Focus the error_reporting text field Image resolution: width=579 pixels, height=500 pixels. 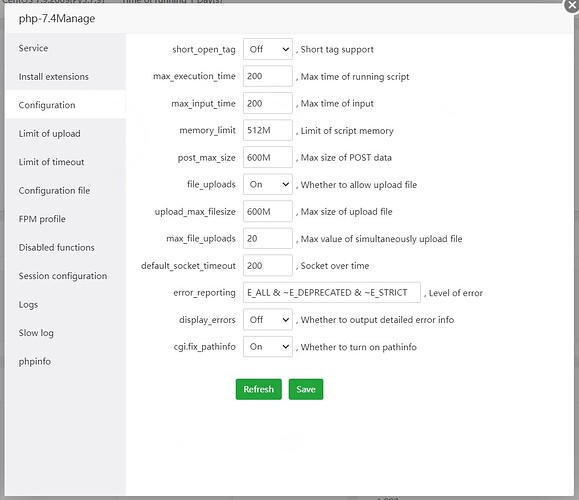pos(332,292)
